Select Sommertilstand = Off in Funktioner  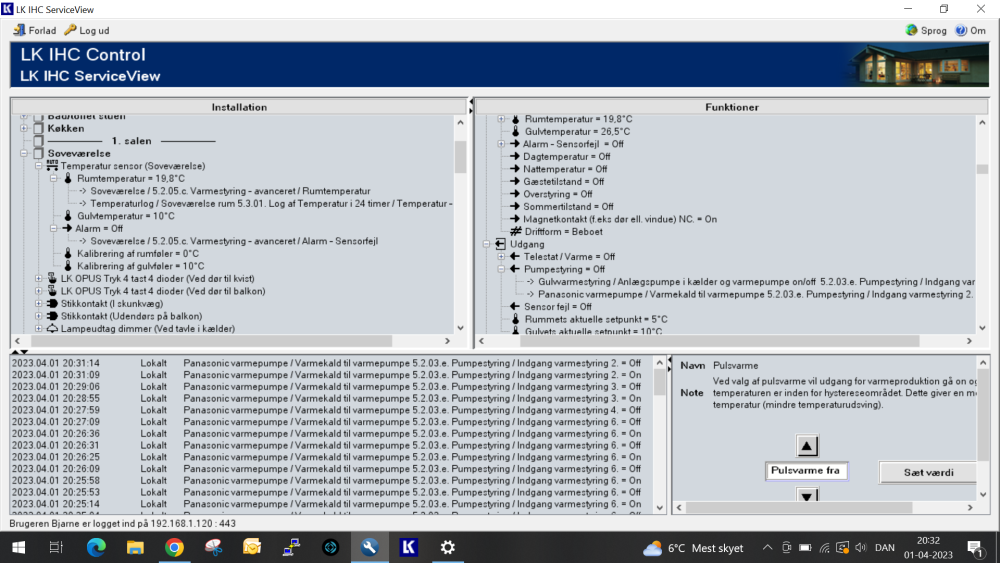568,206
